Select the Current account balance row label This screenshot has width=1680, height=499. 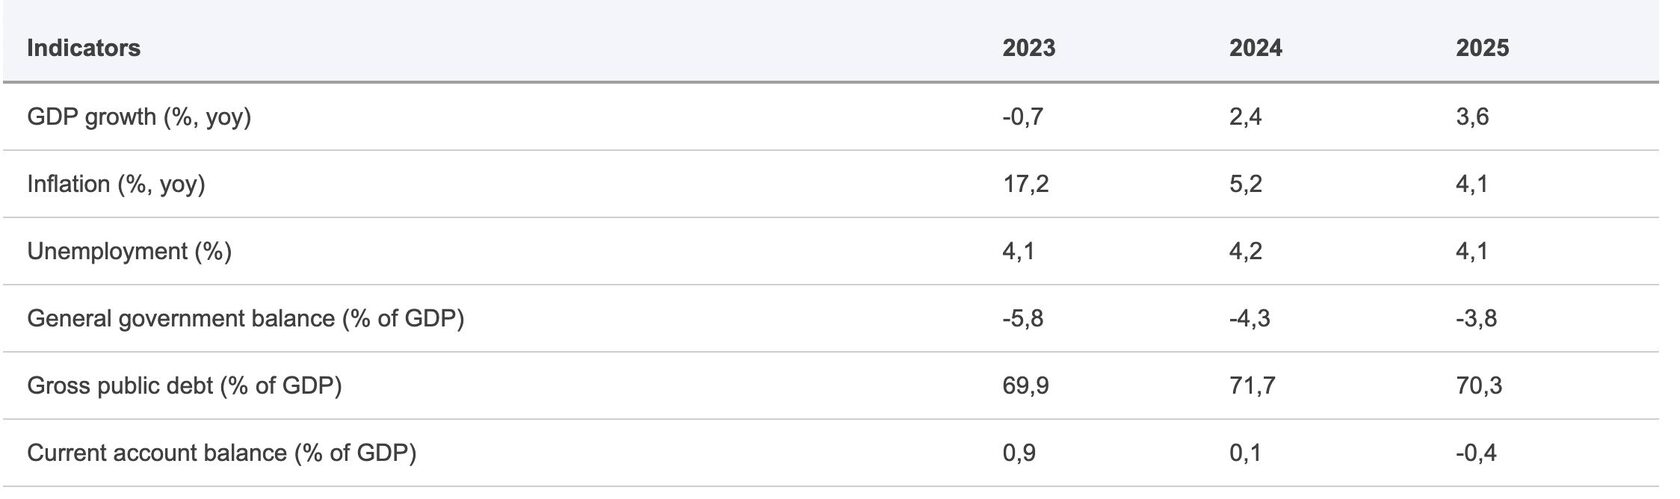[x=221, y=453]
